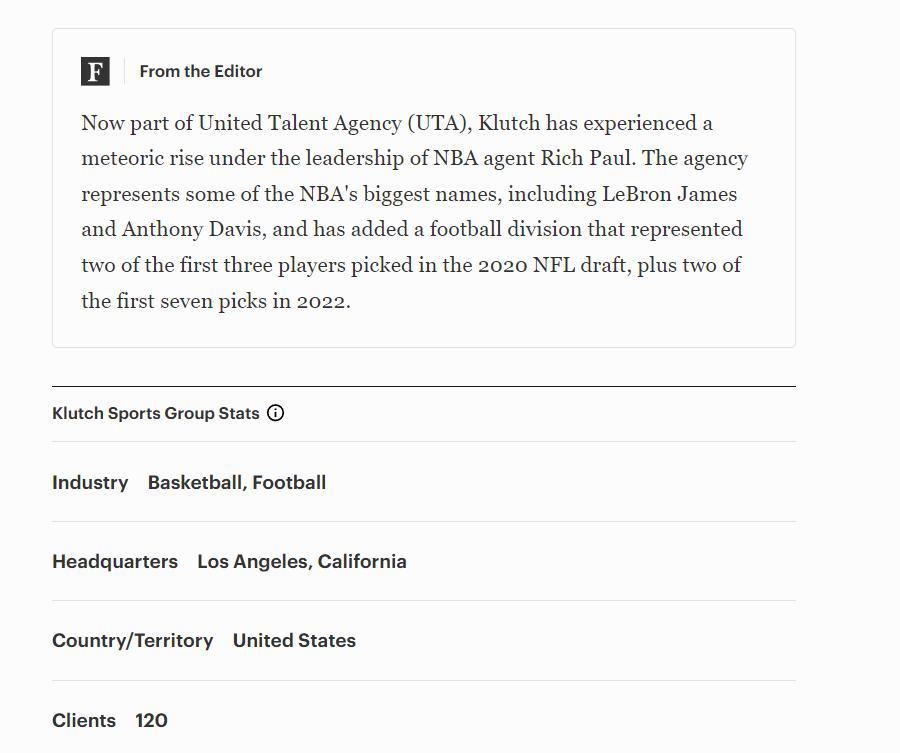
Task: Click the "From the Editor" heading
Action: [200, 71]
